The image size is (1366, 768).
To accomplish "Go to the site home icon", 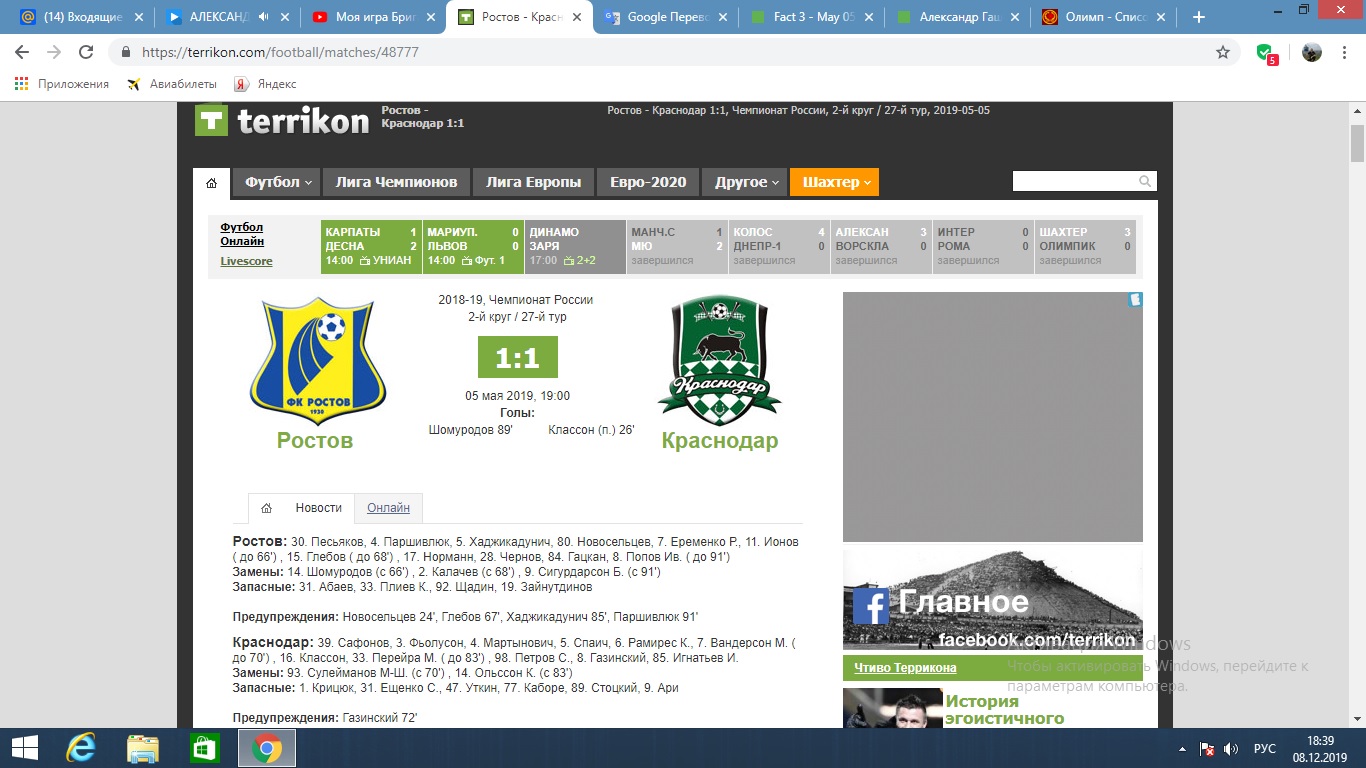I will click(x=211, y=183).
